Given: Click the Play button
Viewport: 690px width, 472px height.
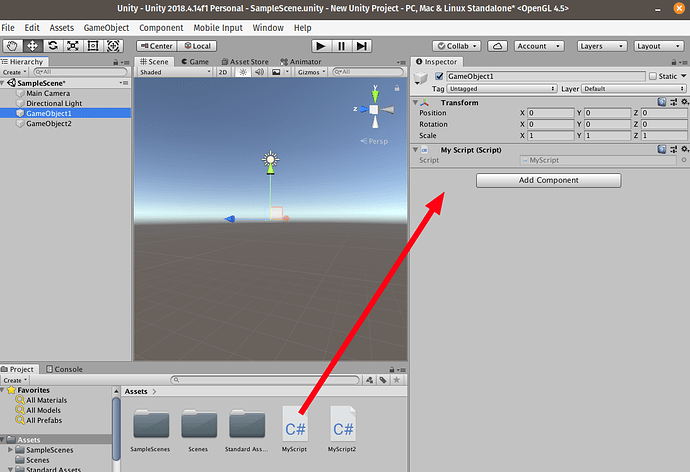Looking at the screenshot, I should coord(321,46).
